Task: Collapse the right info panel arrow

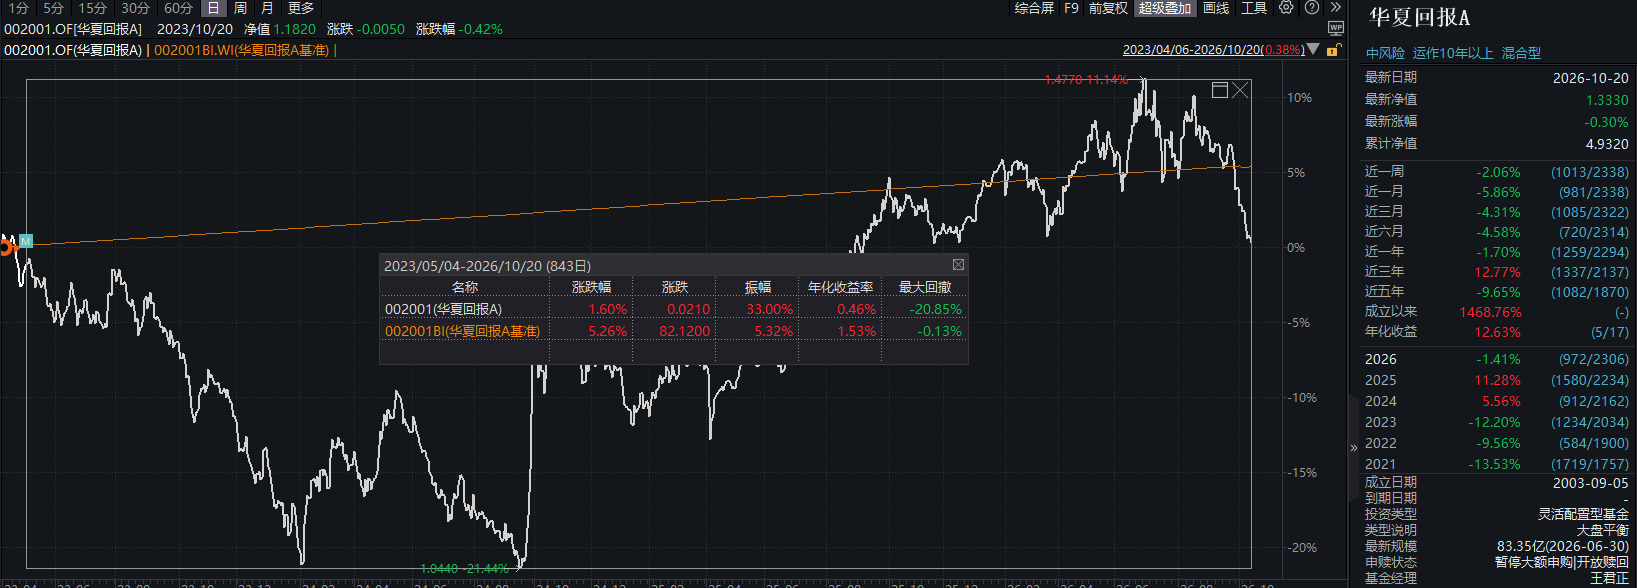Action: 1354,448
